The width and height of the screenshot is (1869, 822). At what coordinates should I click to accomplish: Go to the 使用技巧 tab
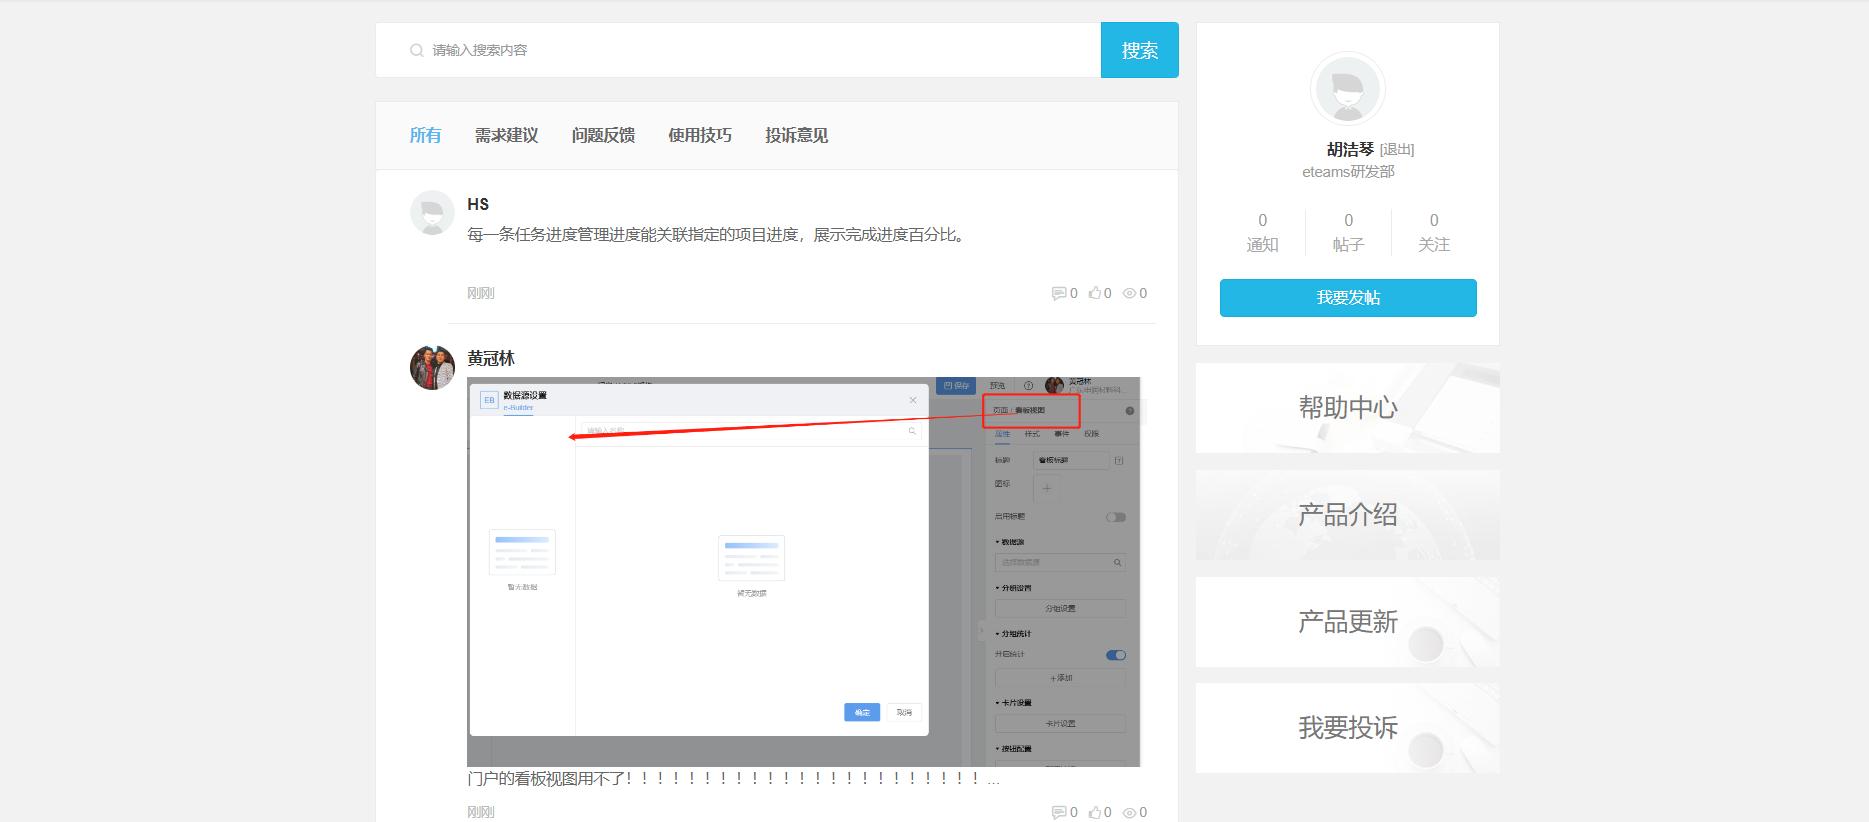point(700,135)
